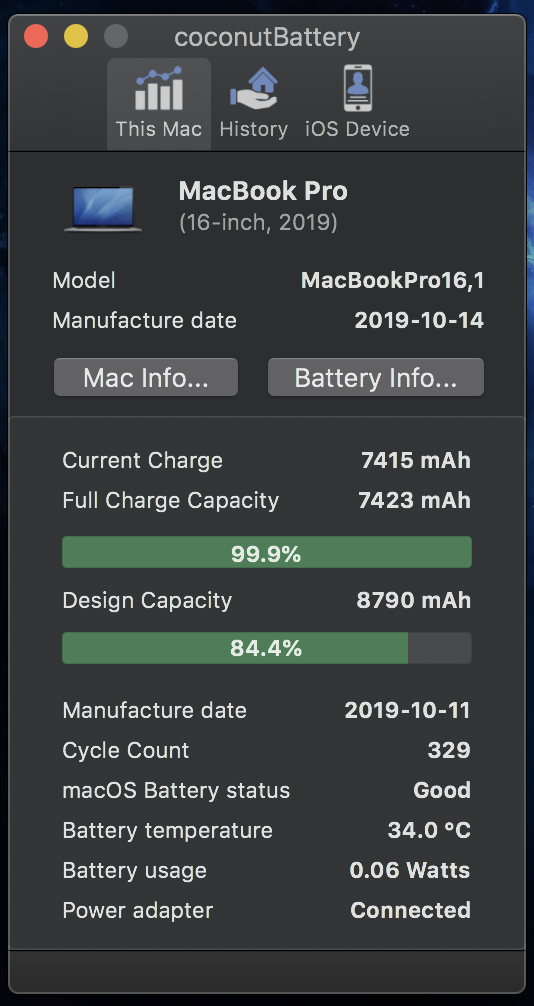
Task: Select the MacBookPro16,1 model value
Action: 392,280
